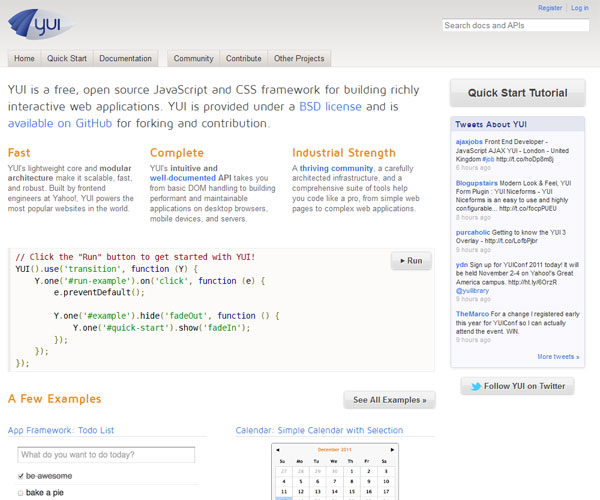600x500 pixels.
Task: Open ajaxjobs tweet author link
Action: click(x=469, y=142)
